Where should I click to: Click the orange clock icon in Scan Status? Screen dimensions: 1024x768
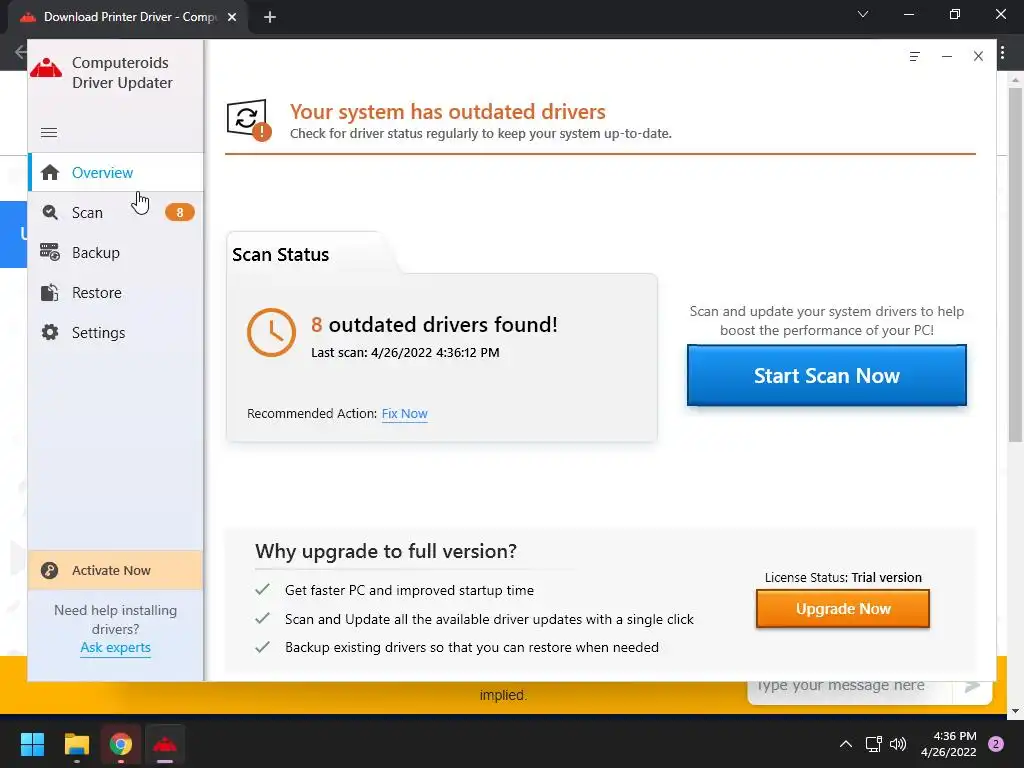coord(271,332)
